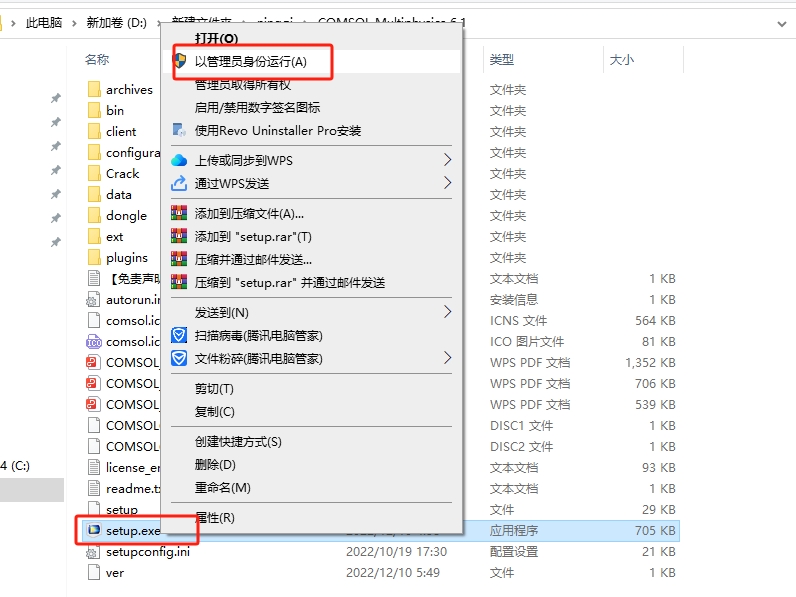
Task: Click the 安装信息 type cell
Action: (x=514, y=300)
